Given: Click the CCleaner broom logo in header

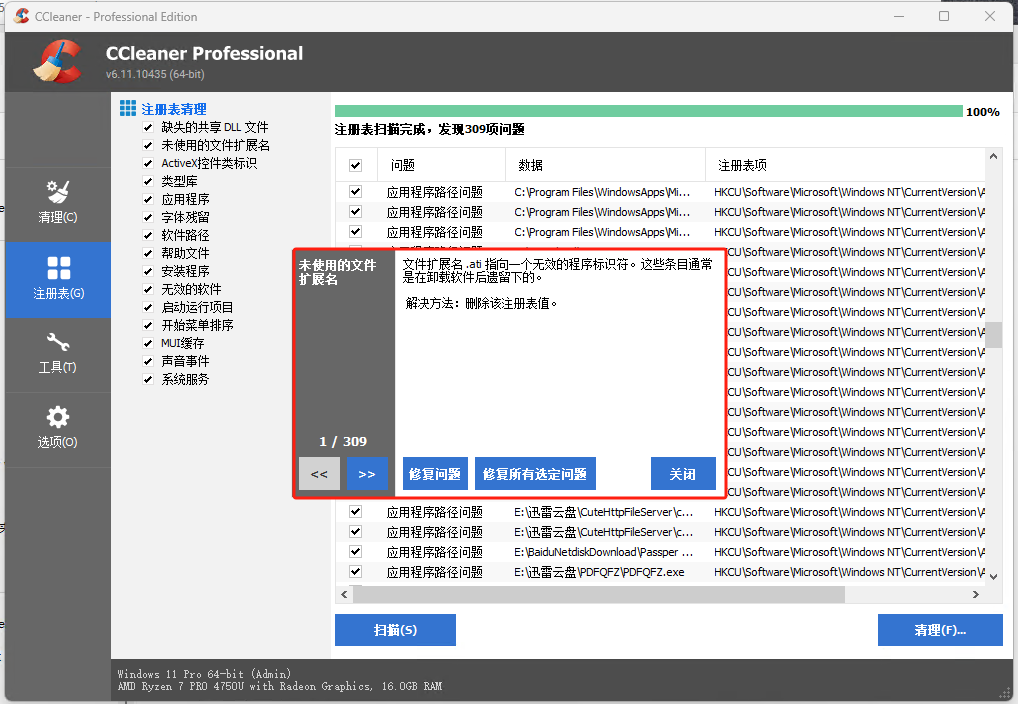Looking at the screenshot, I should click(58, 62).
